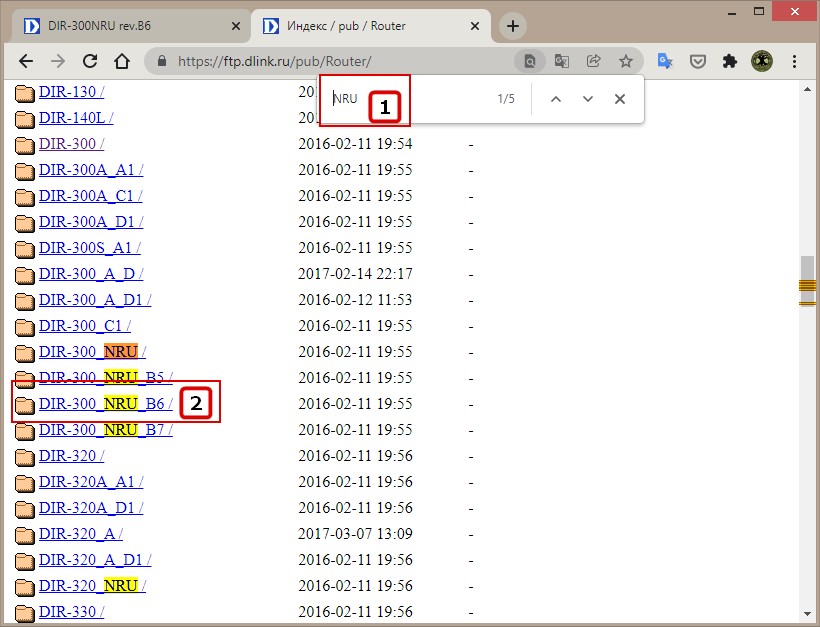Open the DIR-320_NRU folder link
Screen dimensions: 820x627
pyautogui.click(x=93, y=586)
